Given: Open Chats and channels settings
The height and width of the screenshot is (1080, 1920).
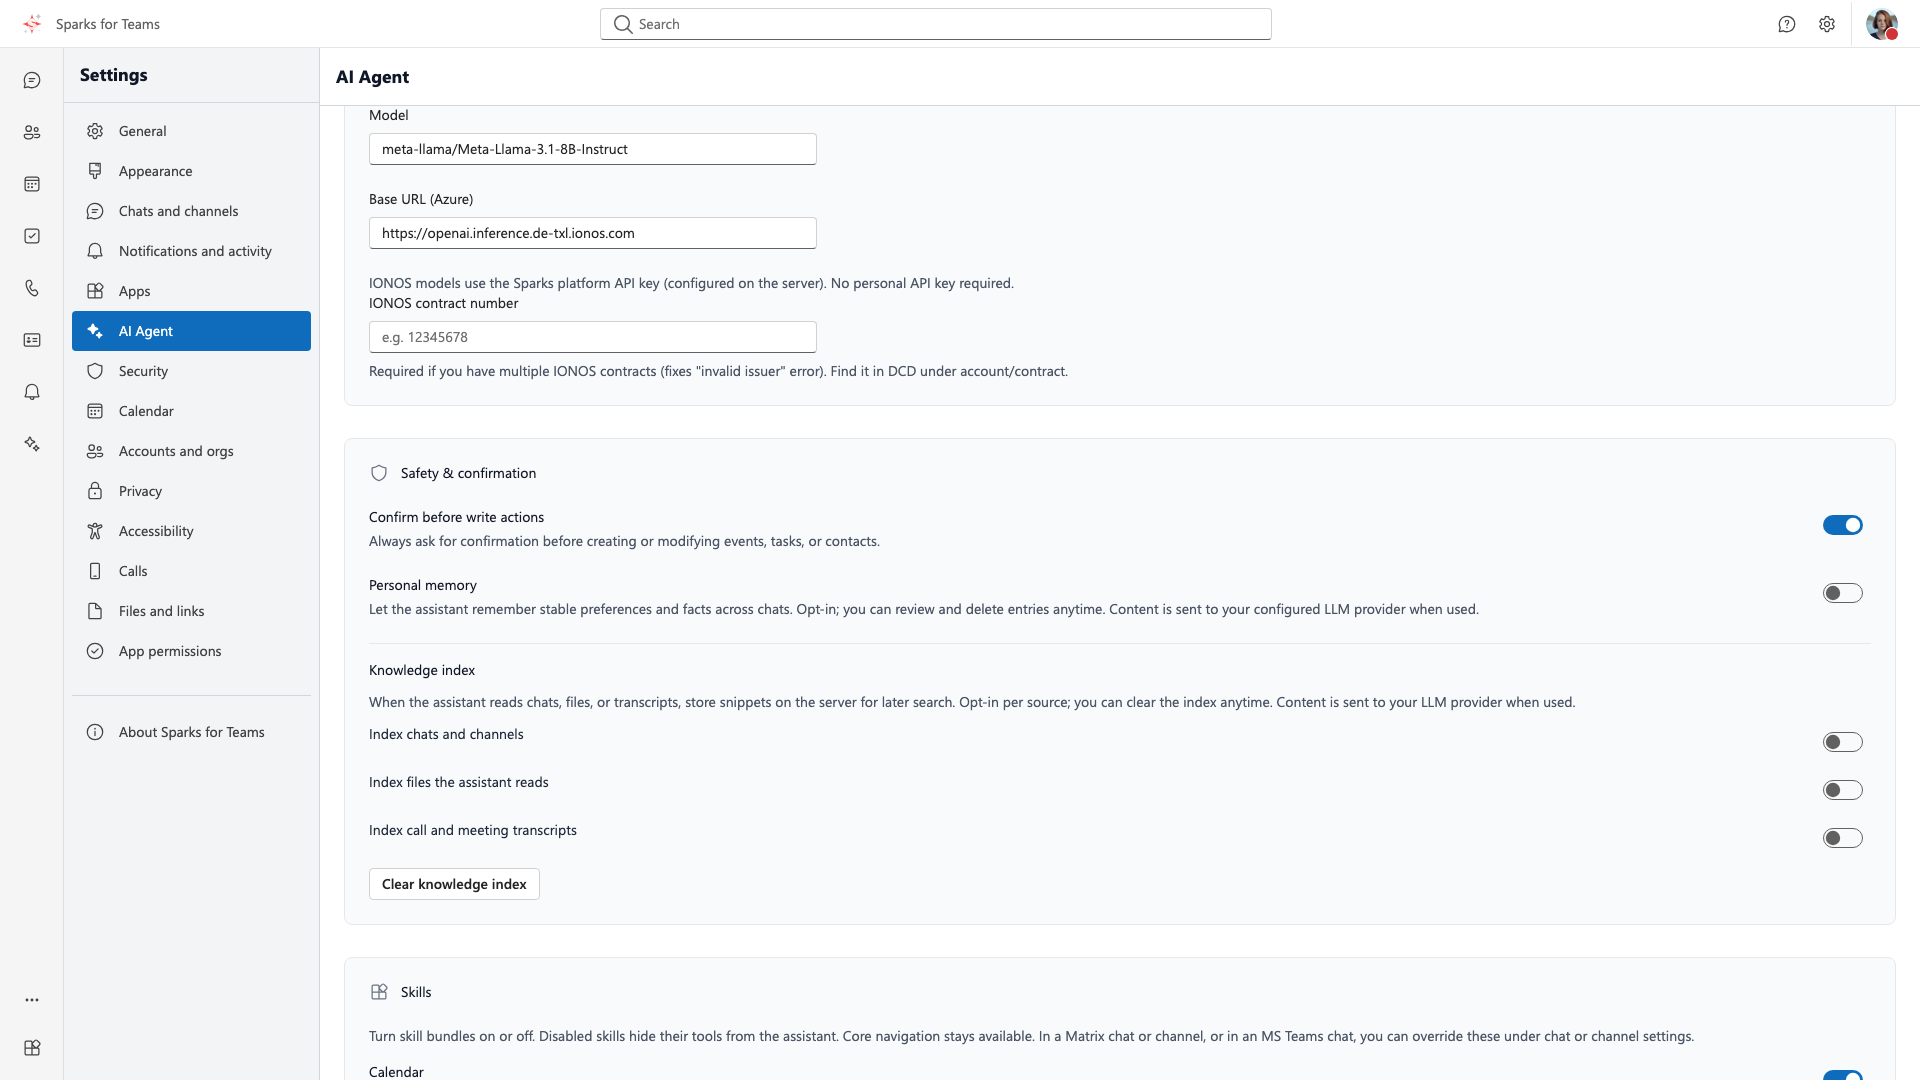Looking at the screenshot, I should click(191, 211).
